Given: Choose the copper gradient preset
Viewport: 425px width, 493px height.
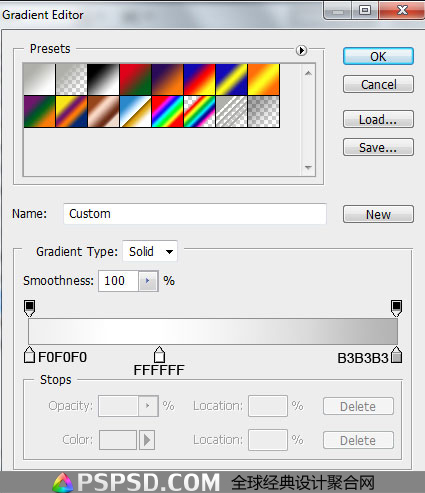Looking at the screenshot, I should 103,111.
